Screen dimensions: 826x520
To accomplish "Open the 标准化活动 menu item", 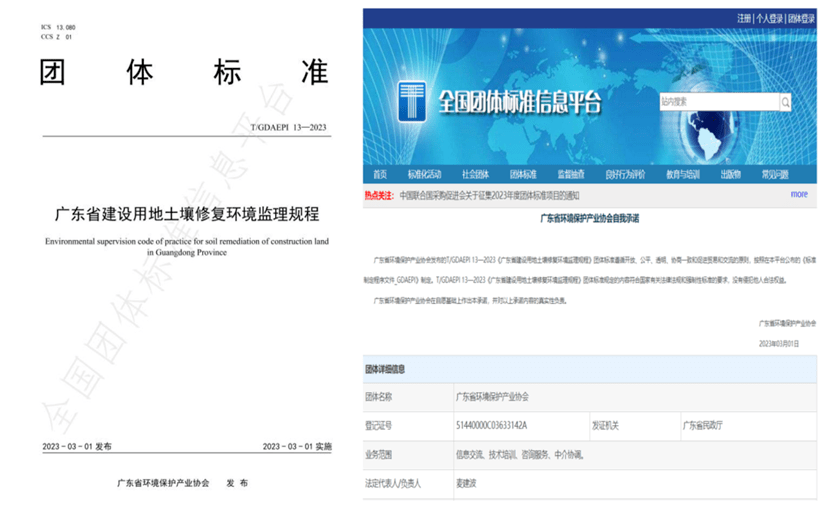I will click(x=424, y=174).
